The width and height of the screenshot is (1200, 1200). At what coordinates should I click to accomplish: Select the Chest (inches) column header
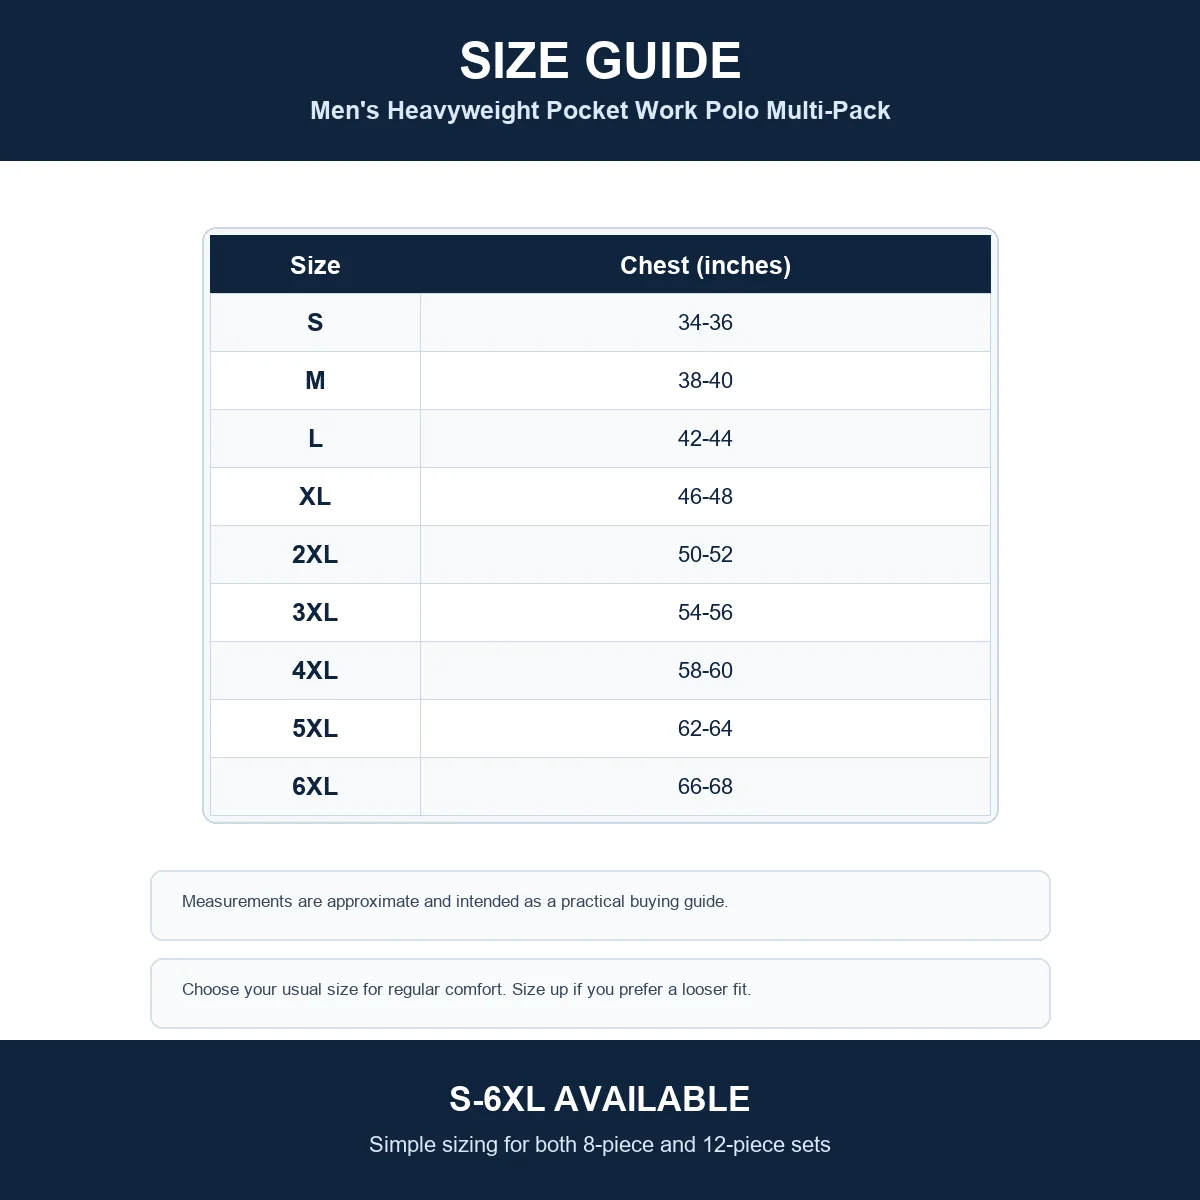pos(705,265)
